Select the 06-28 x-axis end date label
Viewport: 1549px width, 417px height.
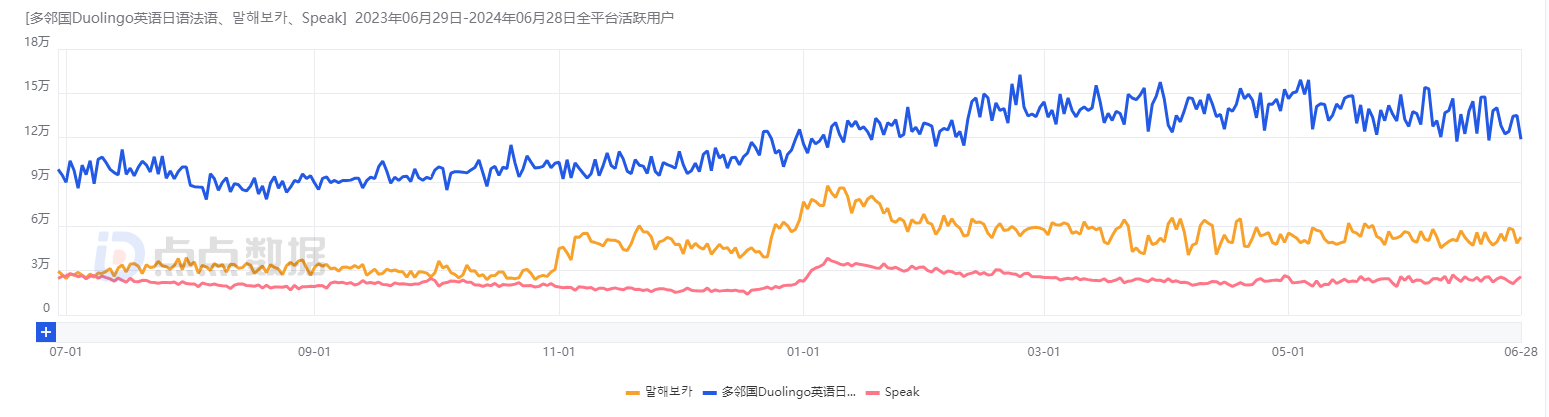coord(1520,352)
